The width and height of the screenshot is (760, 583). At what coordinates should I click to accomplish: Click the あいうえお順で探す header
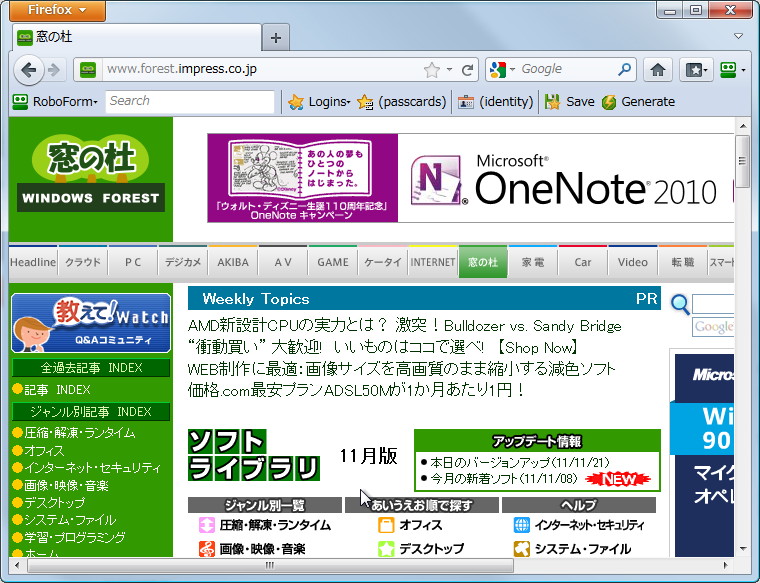422,505
